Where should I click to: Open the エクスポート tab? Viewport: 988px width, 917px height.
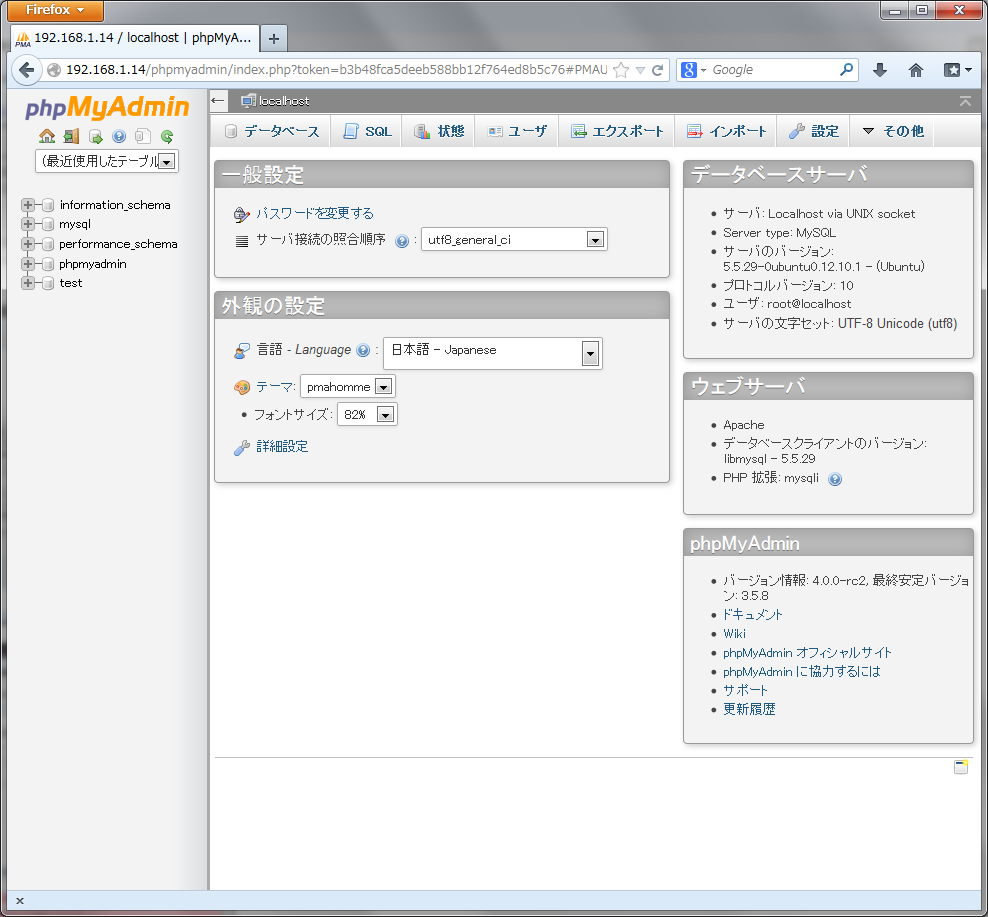tap(617, 131)
